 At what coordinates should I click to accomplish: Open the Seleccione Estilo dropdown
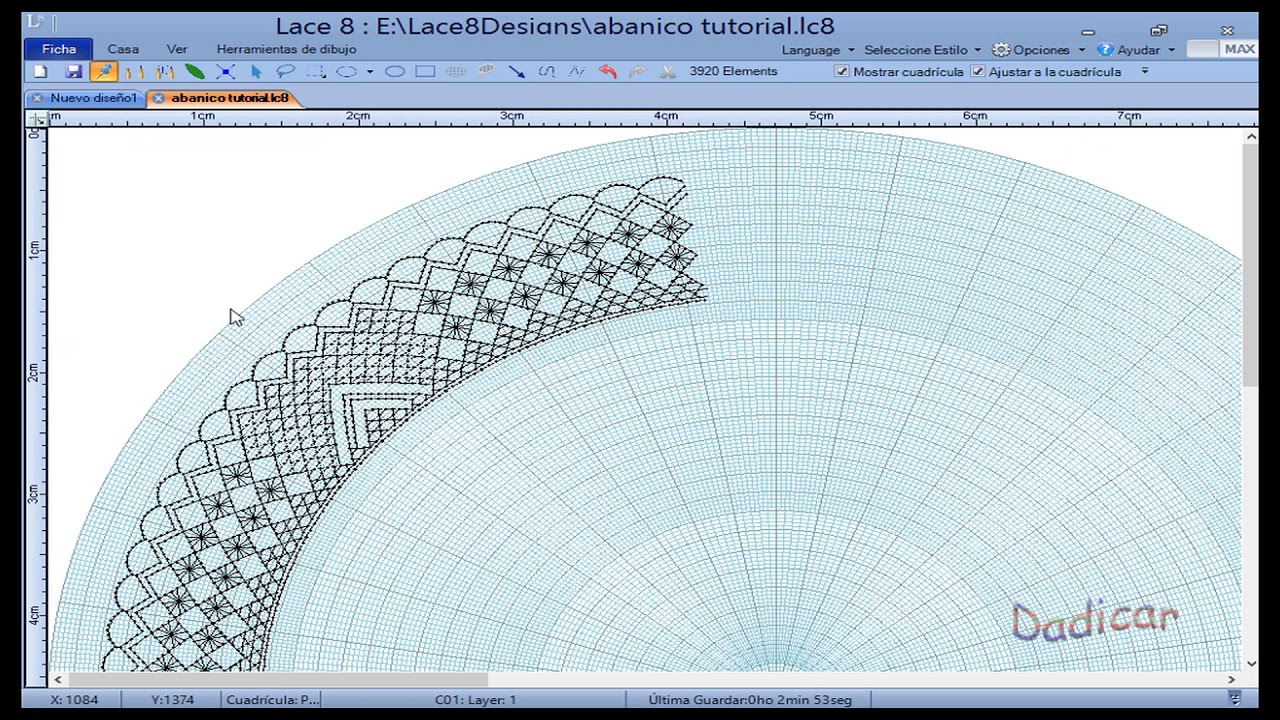coord(922,50)
